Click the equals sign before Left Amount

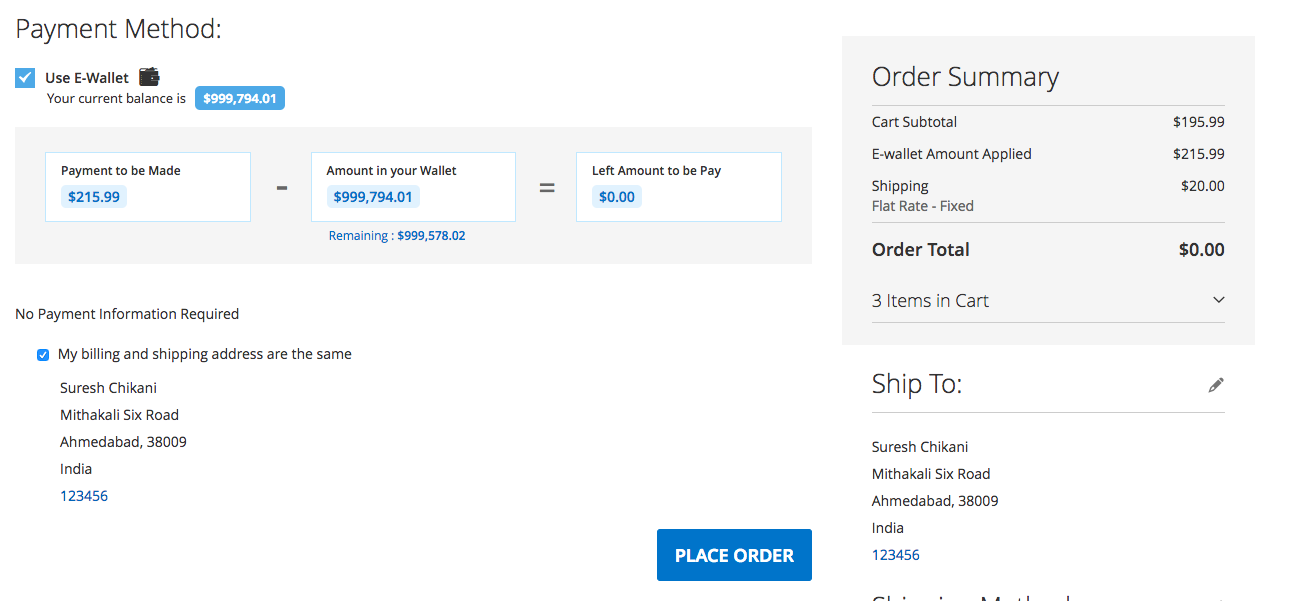coord(547,187)
